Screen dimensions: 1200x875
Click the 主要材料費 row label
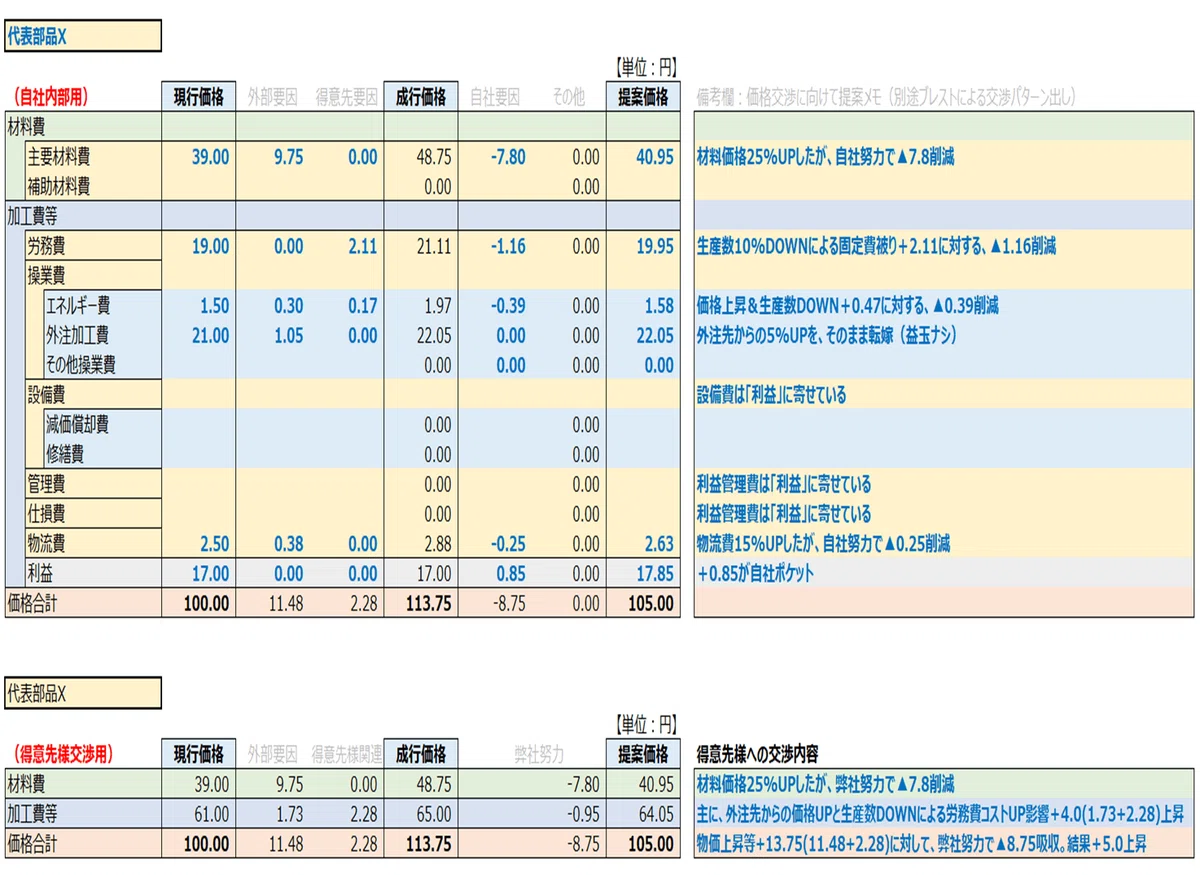pos(93,157)
